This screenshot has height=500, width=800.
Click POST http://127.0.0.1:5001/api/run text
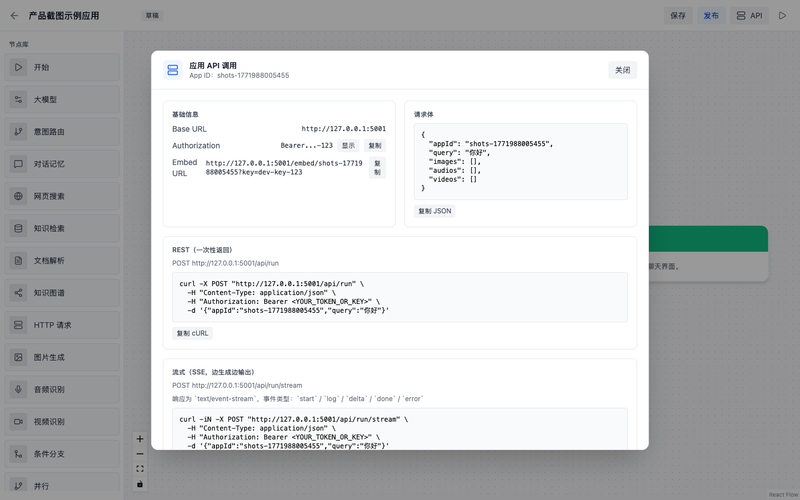click(226, 263)
